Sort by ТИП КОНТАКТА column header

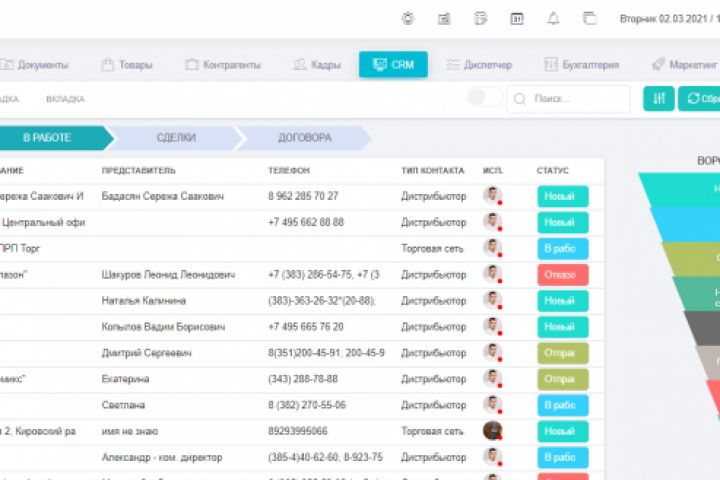[x=433, y=170]
